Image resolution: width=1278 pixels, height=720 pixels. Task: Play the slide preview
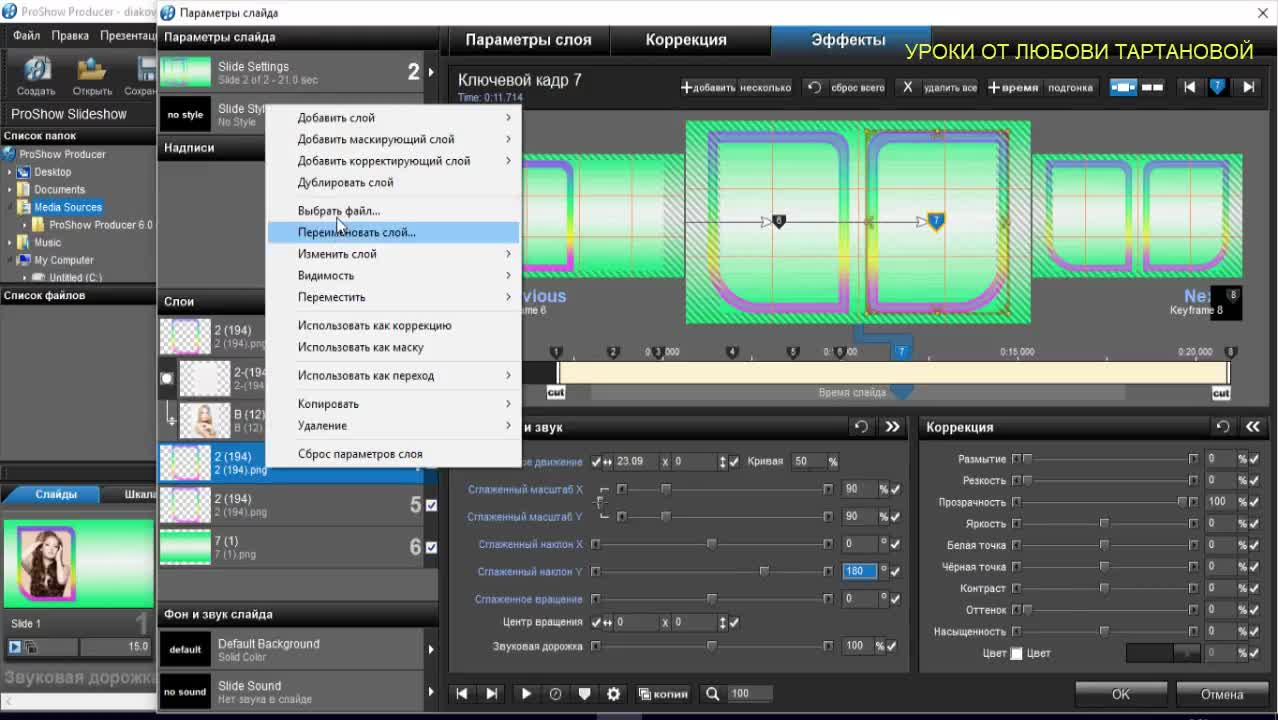[x=526, y=694]
